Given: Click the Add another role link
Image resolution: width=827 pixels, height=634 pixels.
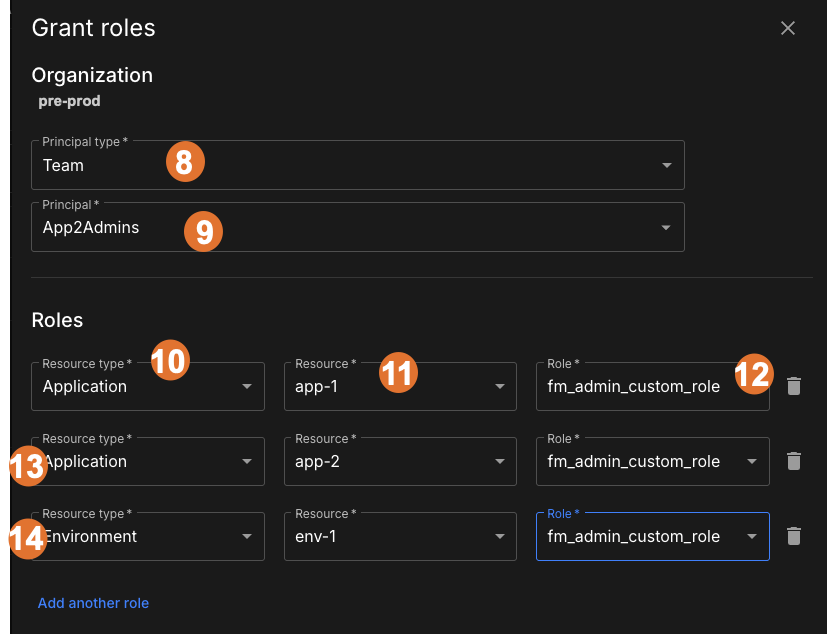Looking at the screenshot, I should click(93, 603).
